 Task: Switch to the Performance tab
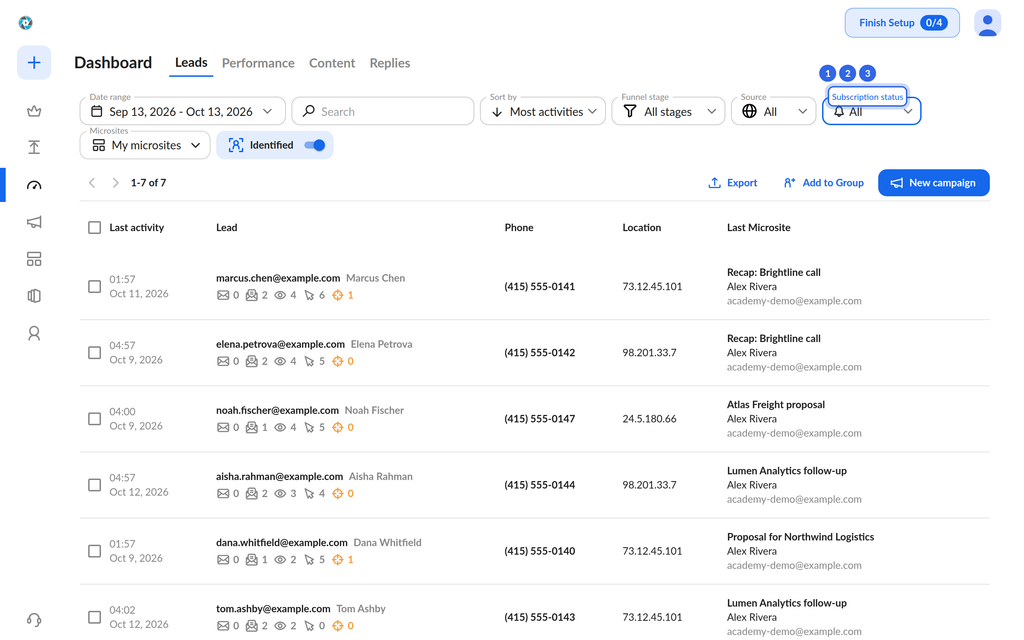click(x=258, y=63)
